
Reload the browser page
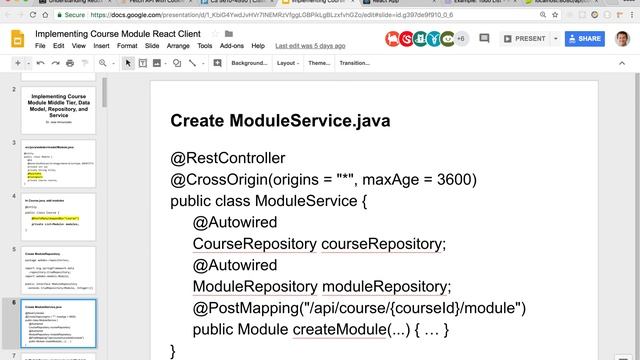33,15
